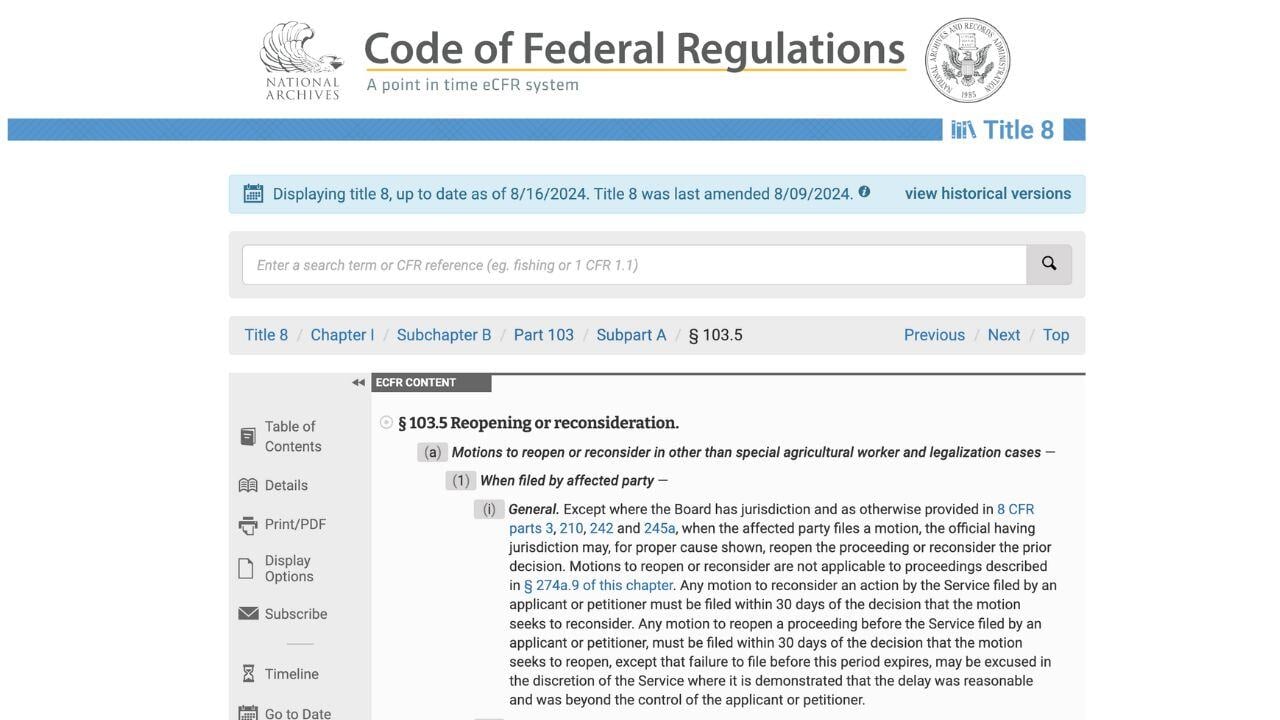Viewport: 1280px width, 720px height.
Task: Open Part 103 from the breadcrumb trail
Action: point(544,334)
